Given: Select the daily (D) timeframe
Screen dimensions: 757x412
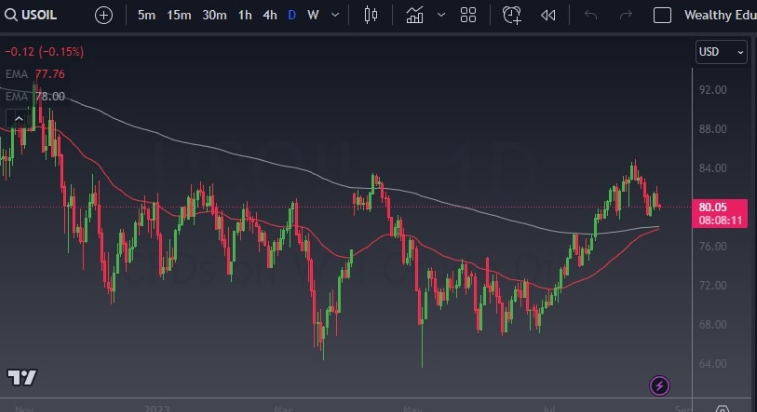Looking at the screenshot, I should pos(291,15).
